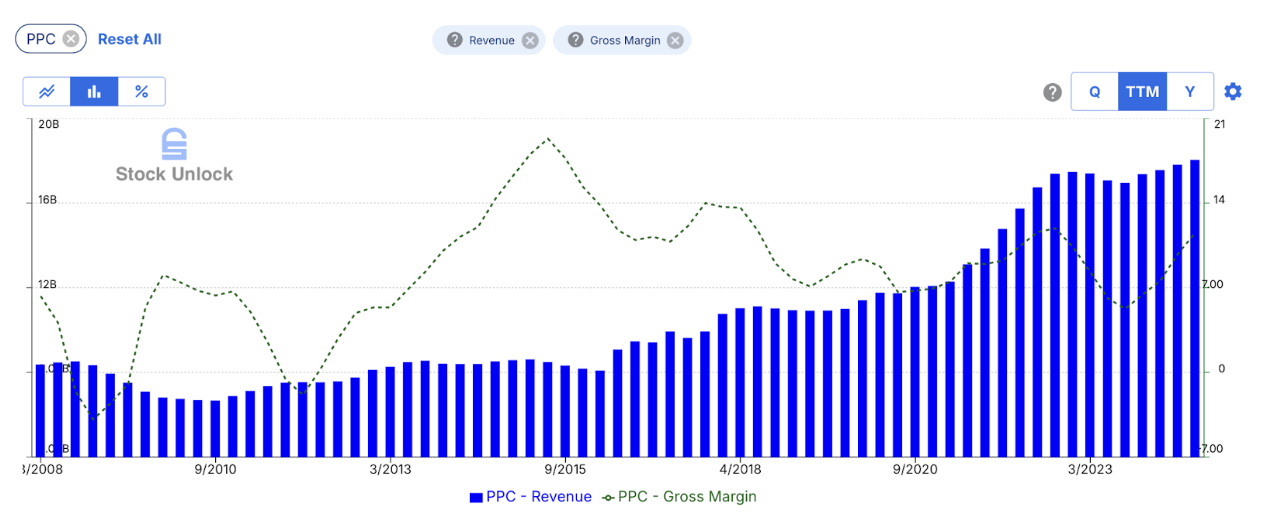Click question mark on Revenue chip

455,40
